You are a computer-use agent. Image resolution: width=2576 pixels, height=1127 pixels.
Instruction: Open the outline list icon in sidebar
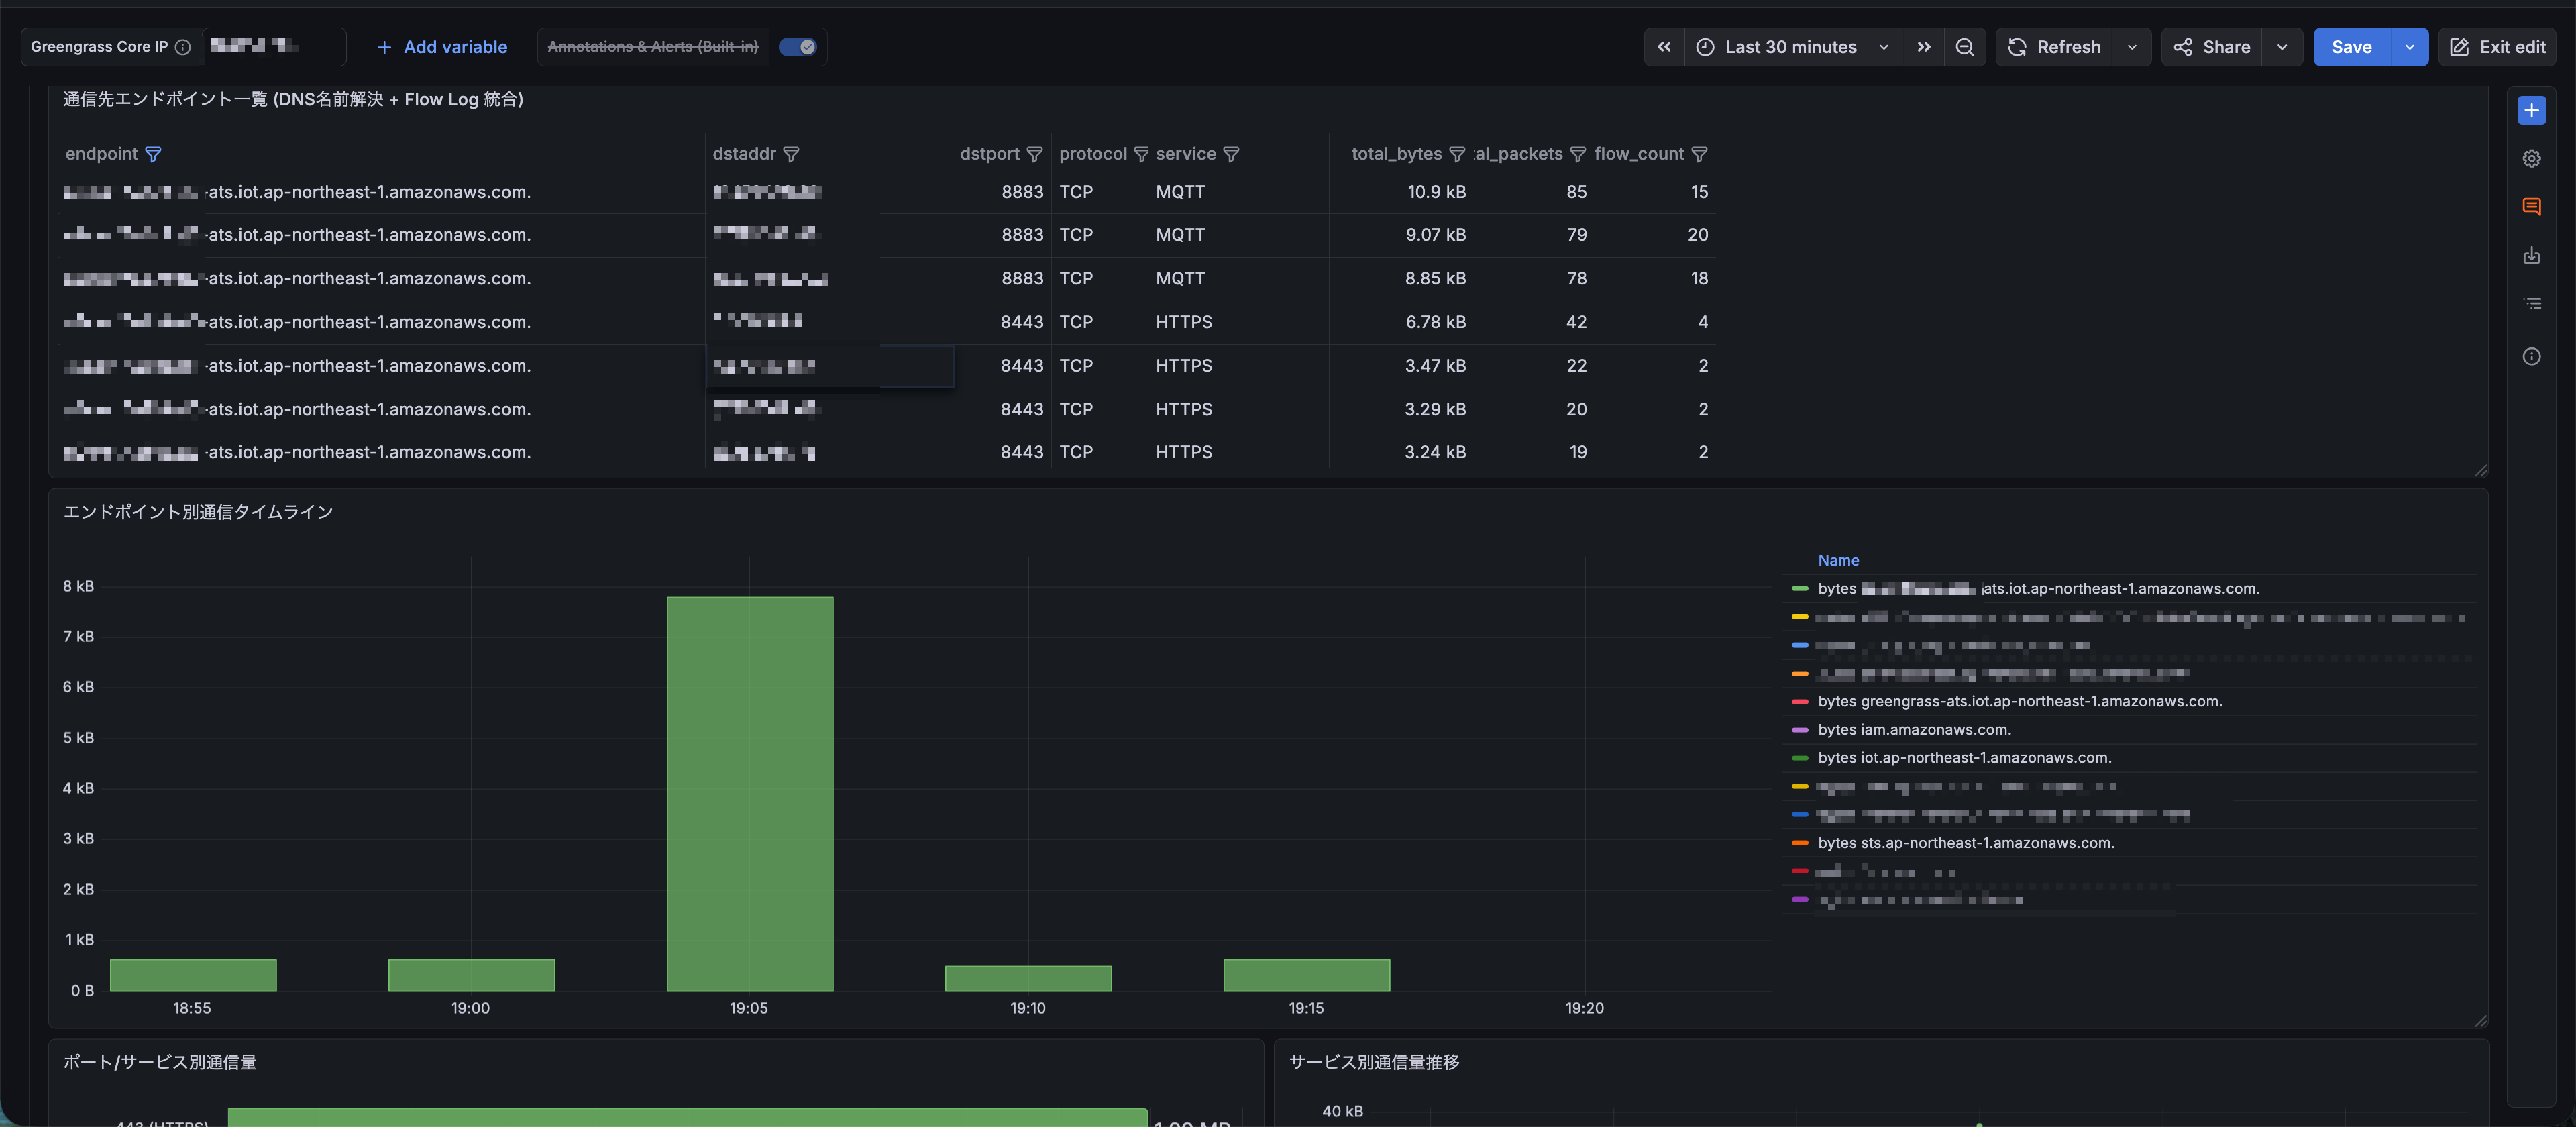[2531, 303]
